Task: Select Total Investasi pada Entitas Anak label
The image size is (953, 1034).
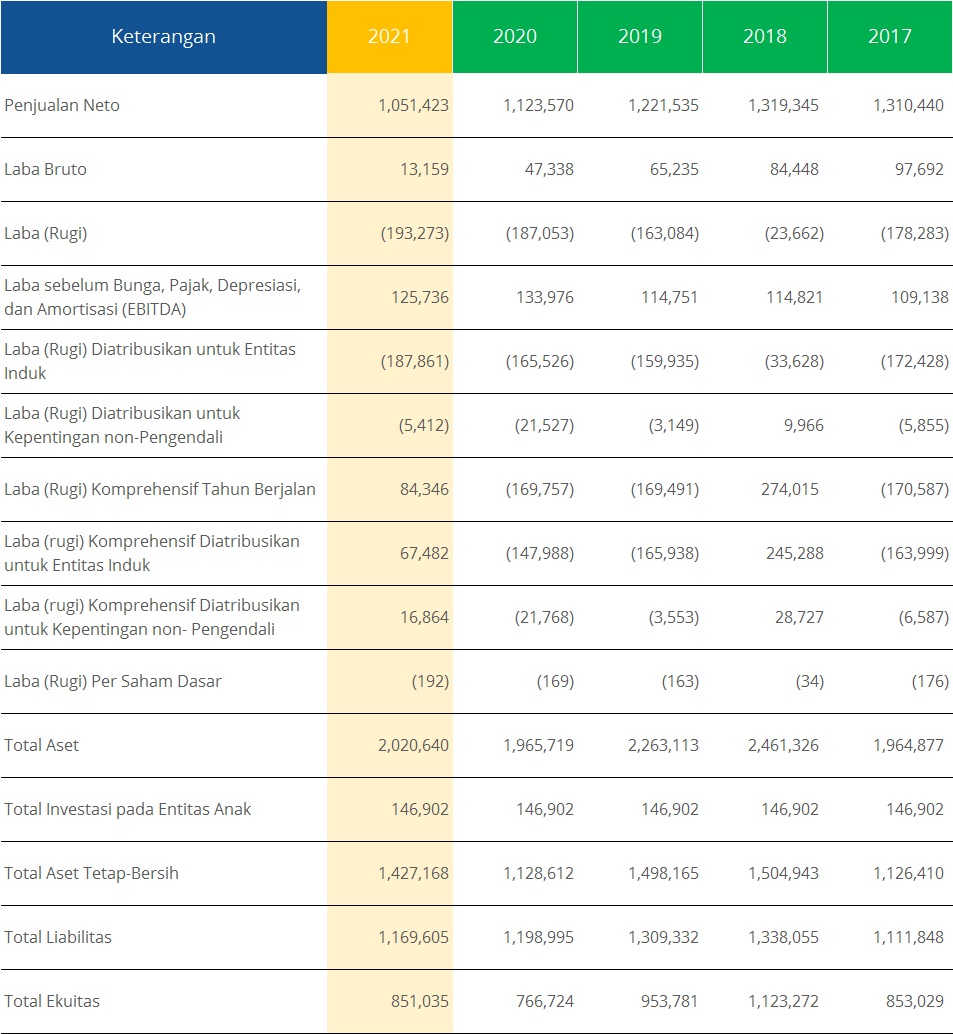Action: point(127,809)
